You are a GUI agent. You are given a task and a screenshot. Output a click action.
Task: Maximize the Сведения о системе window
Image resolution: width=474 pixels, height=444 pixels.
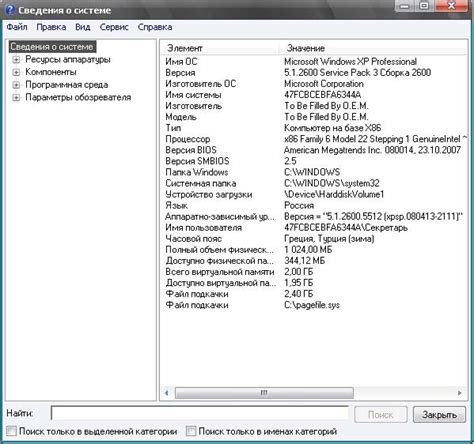424,6
